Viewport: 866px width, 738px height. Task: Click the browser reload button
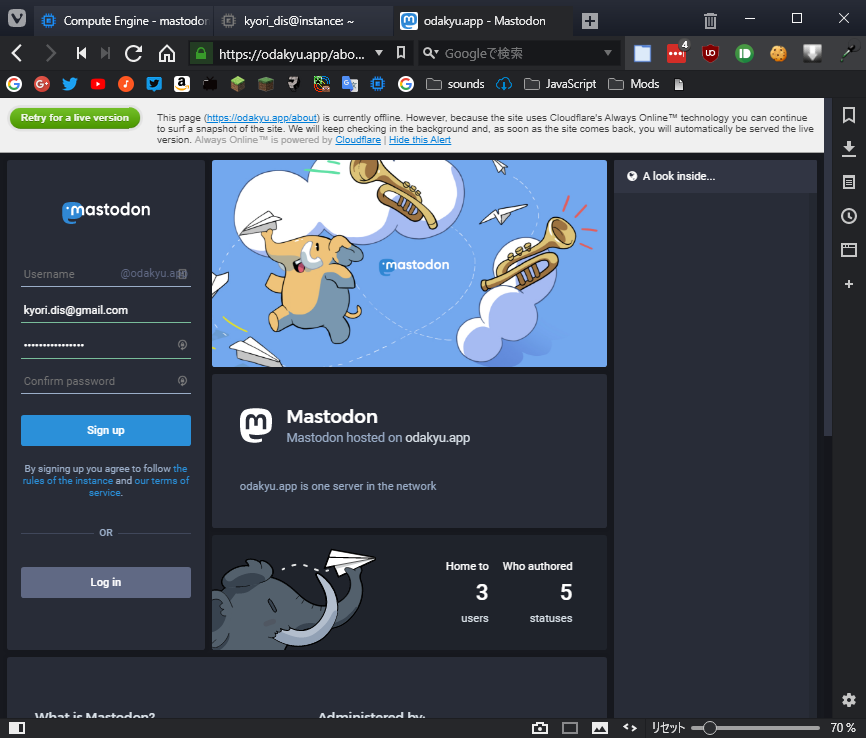[133, 53]
